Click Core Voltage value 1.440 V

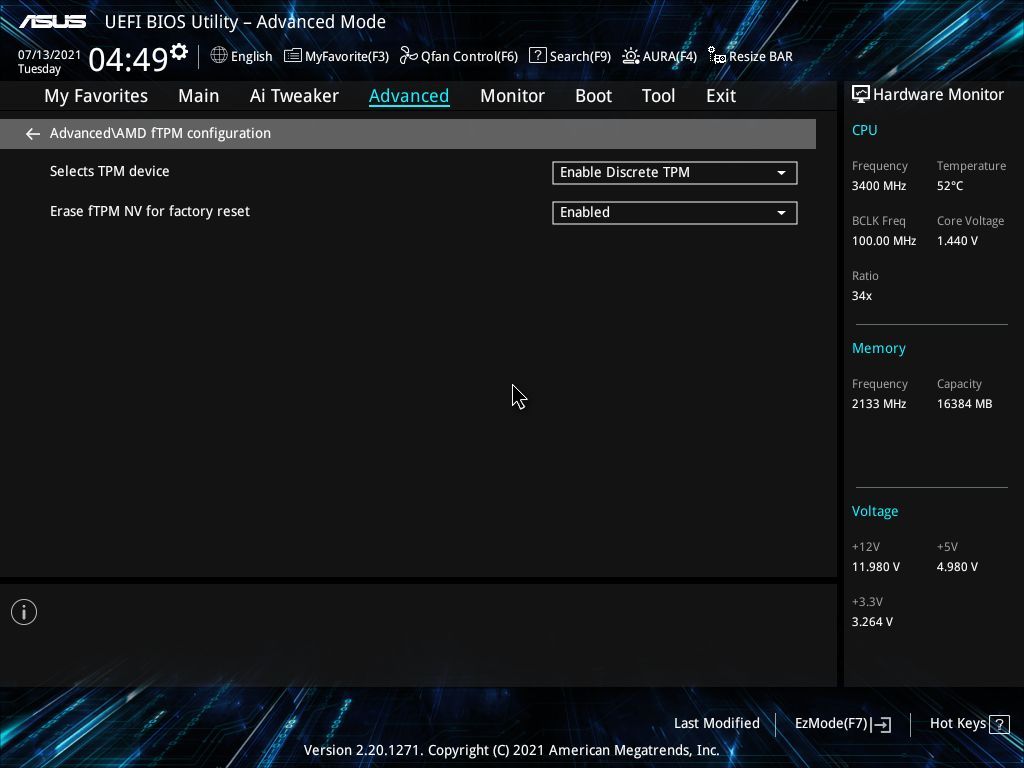coord(957,241)
